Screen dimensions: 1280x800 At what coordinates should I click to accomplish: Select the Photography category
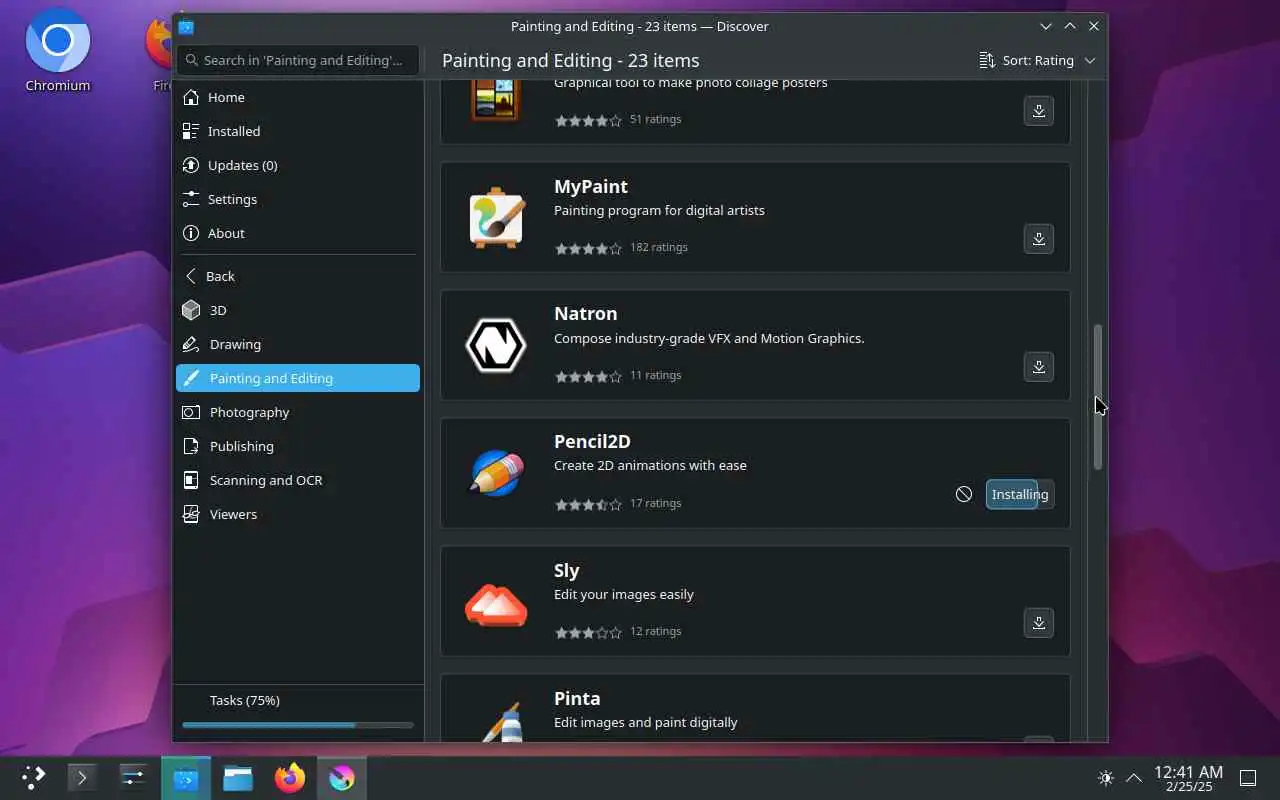click(x=298, y=412)
